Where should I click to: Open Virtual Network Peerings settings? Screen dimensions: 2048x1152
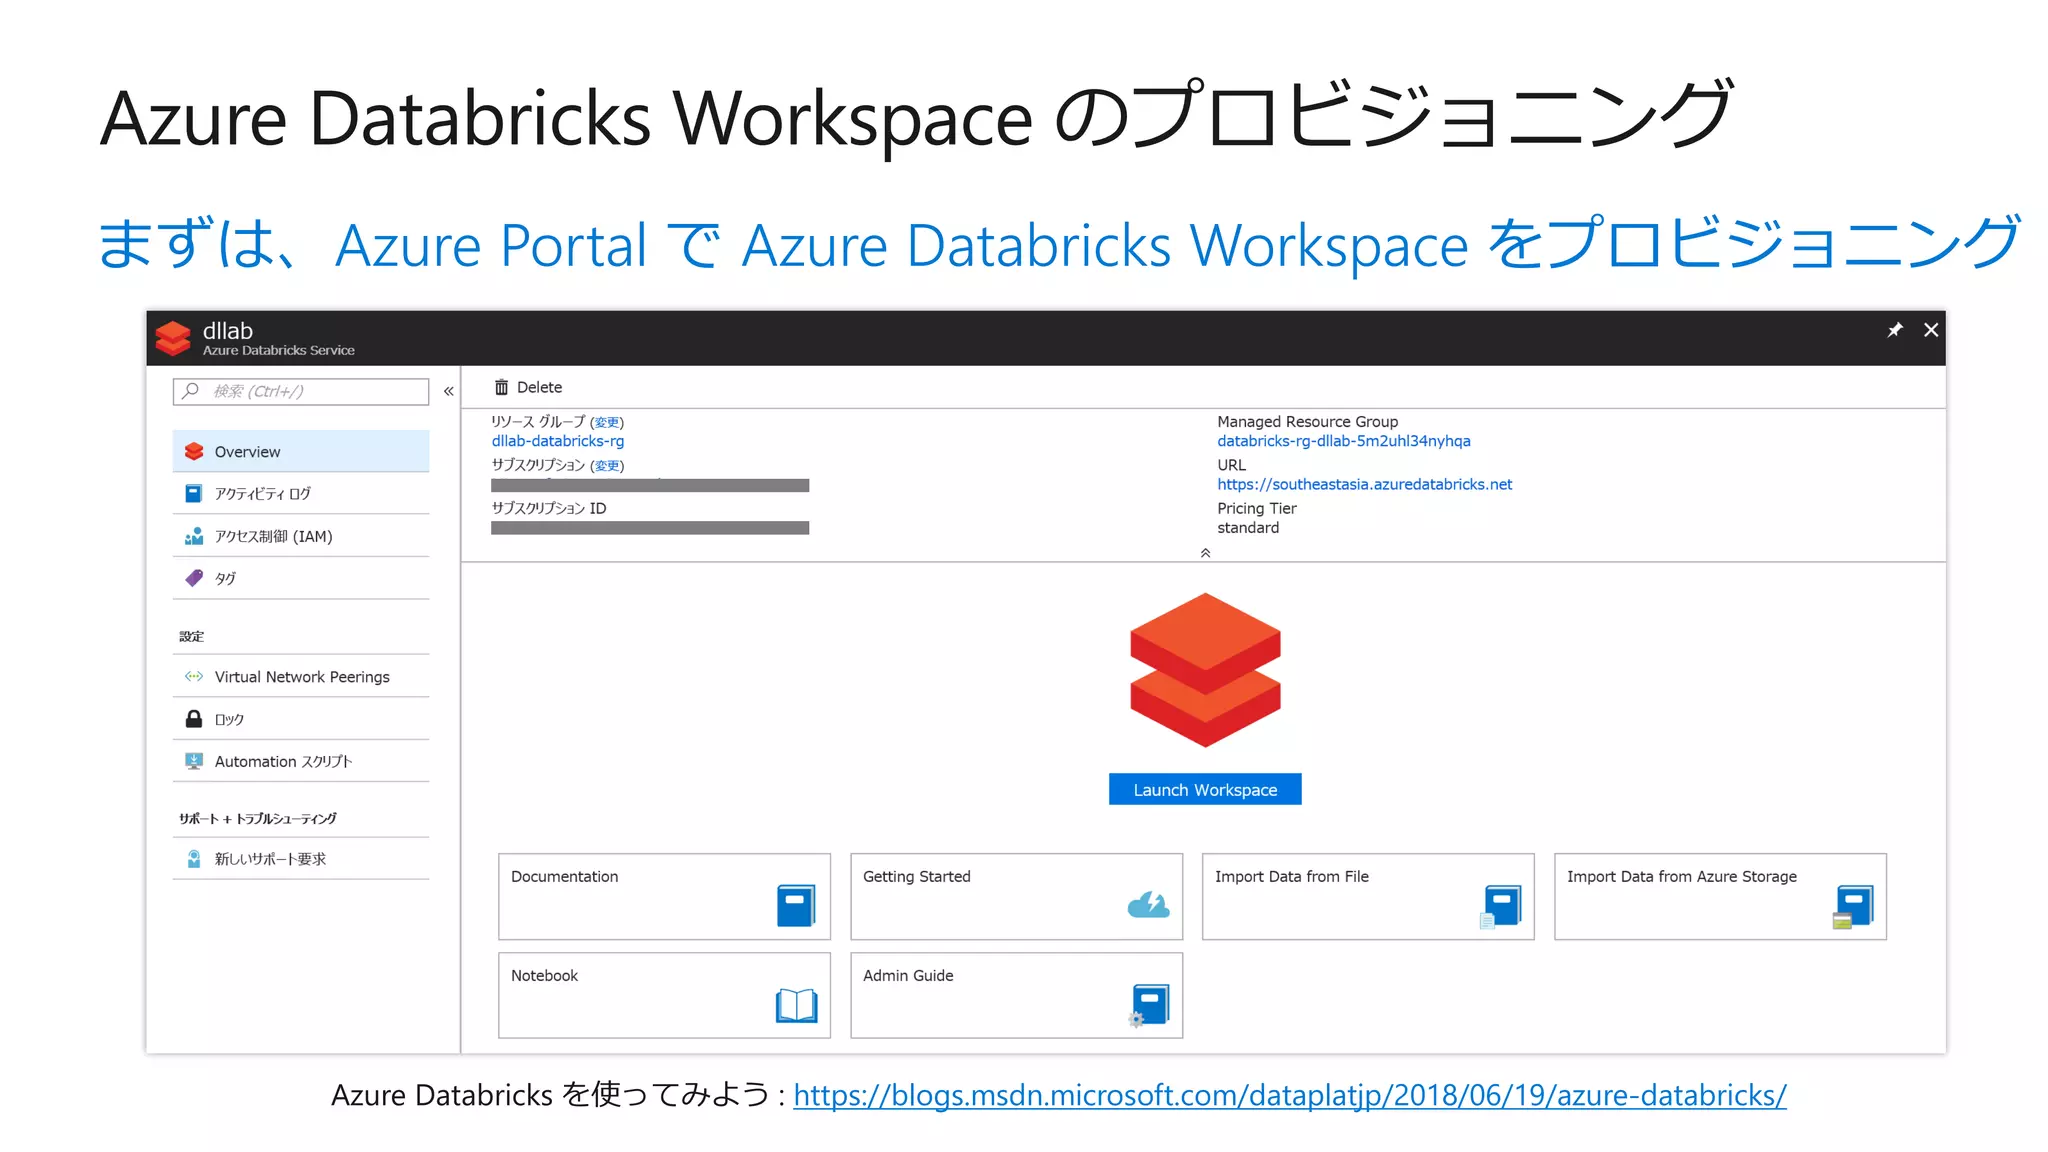click(x=301, y=677)
